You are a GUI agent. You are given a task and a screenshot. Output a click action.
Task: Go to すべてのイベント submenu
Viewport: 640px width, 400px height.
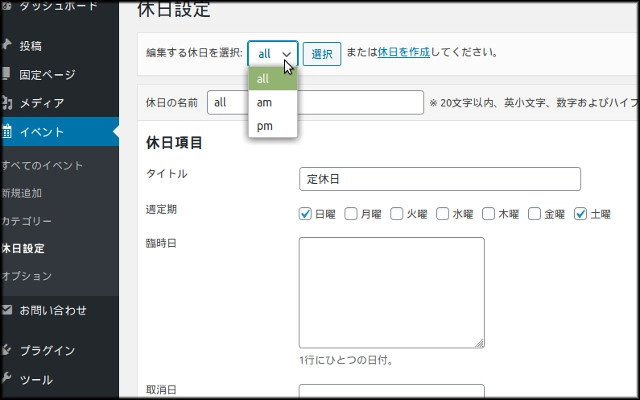(42, 166)
